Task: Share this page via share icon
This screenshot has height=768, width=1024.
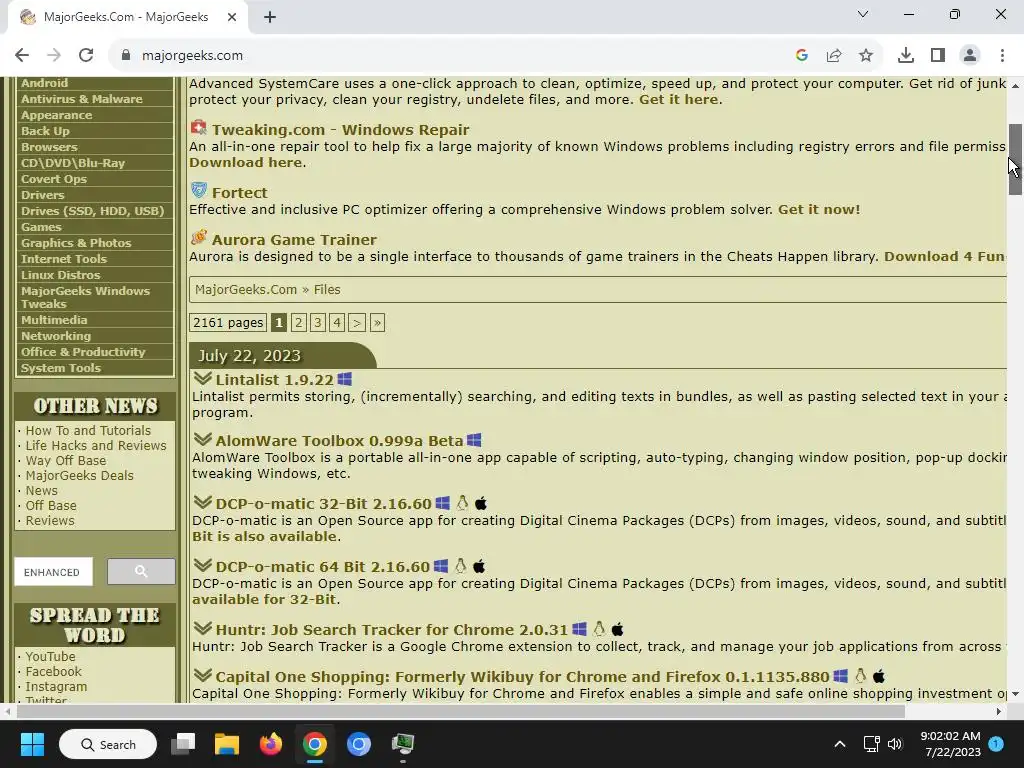Action: click(834, 56)
